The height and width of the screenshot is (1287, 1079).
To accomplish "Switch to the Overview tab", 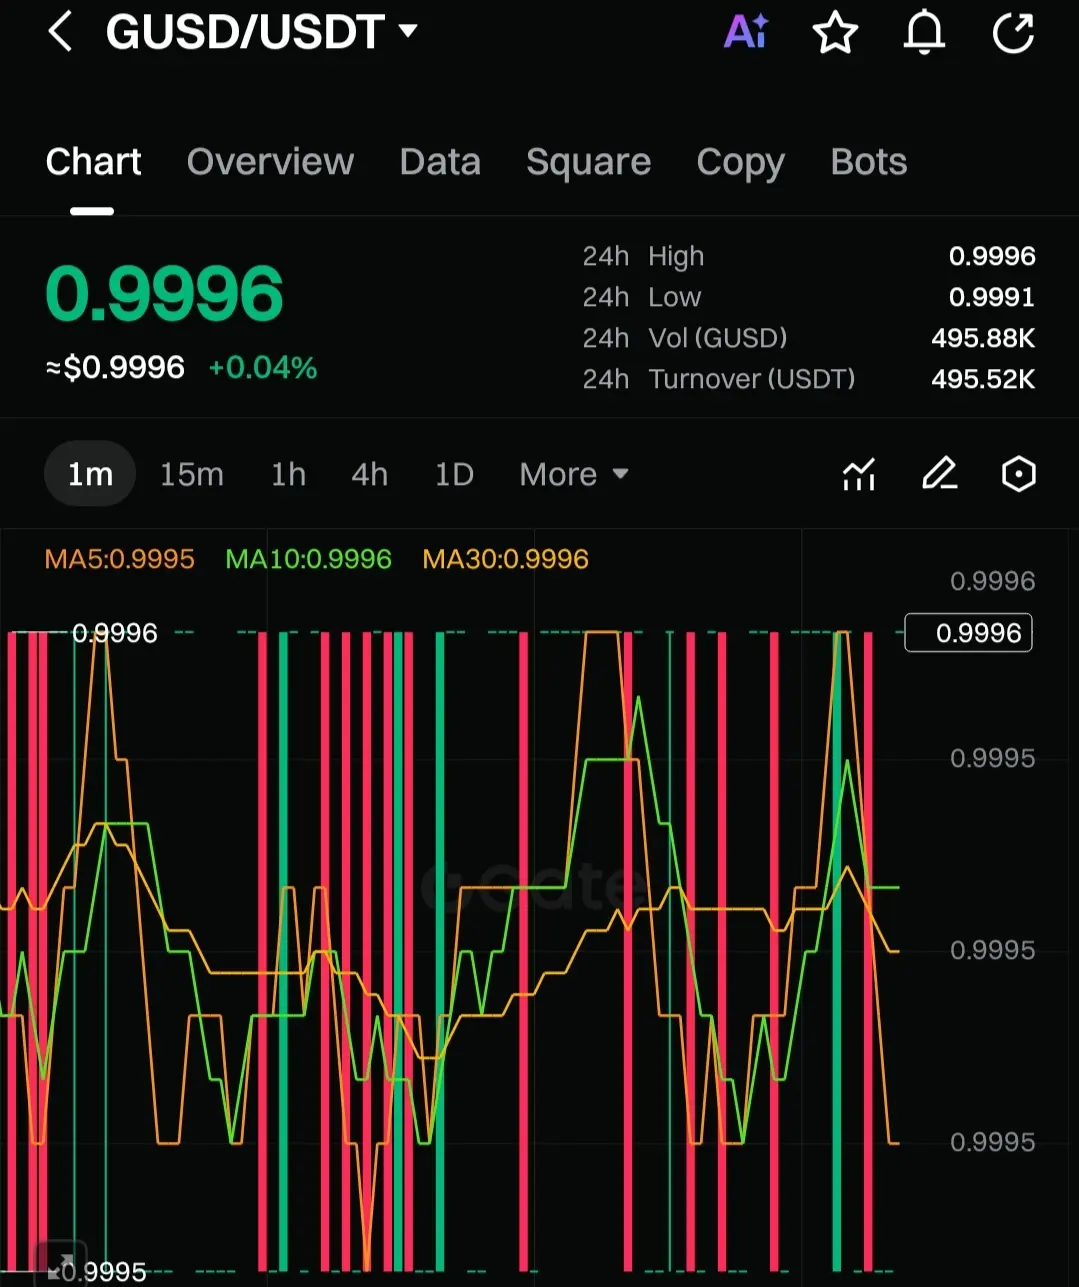I will point(270,162).
